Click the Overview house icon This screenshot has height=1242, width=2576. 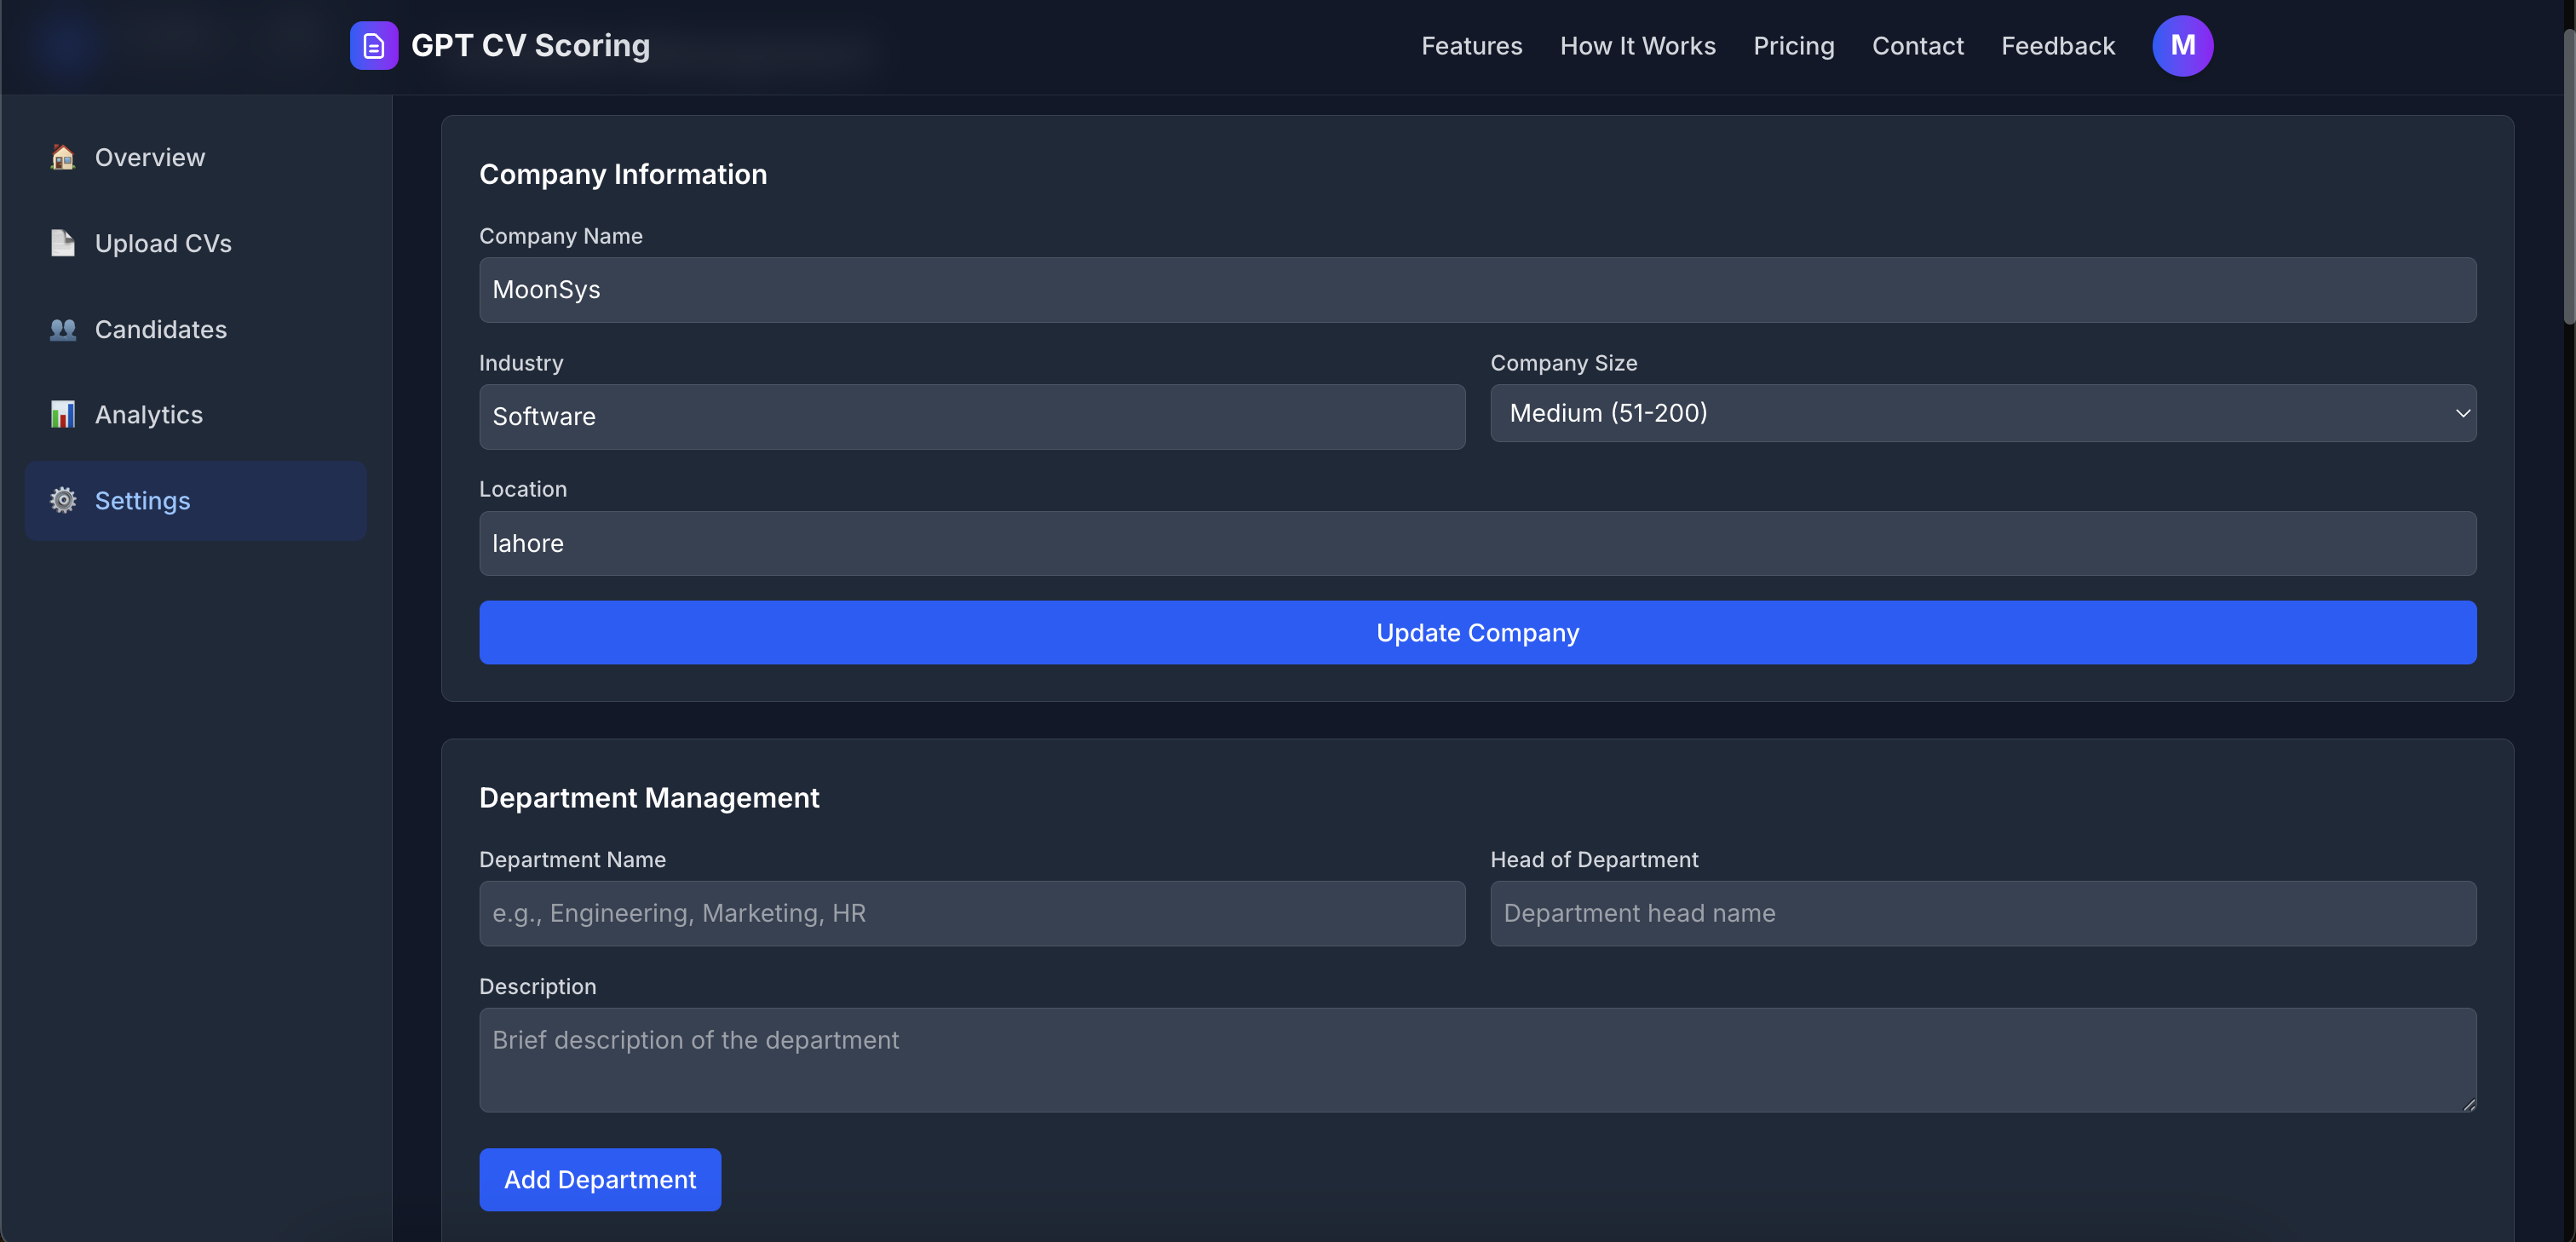63,157
